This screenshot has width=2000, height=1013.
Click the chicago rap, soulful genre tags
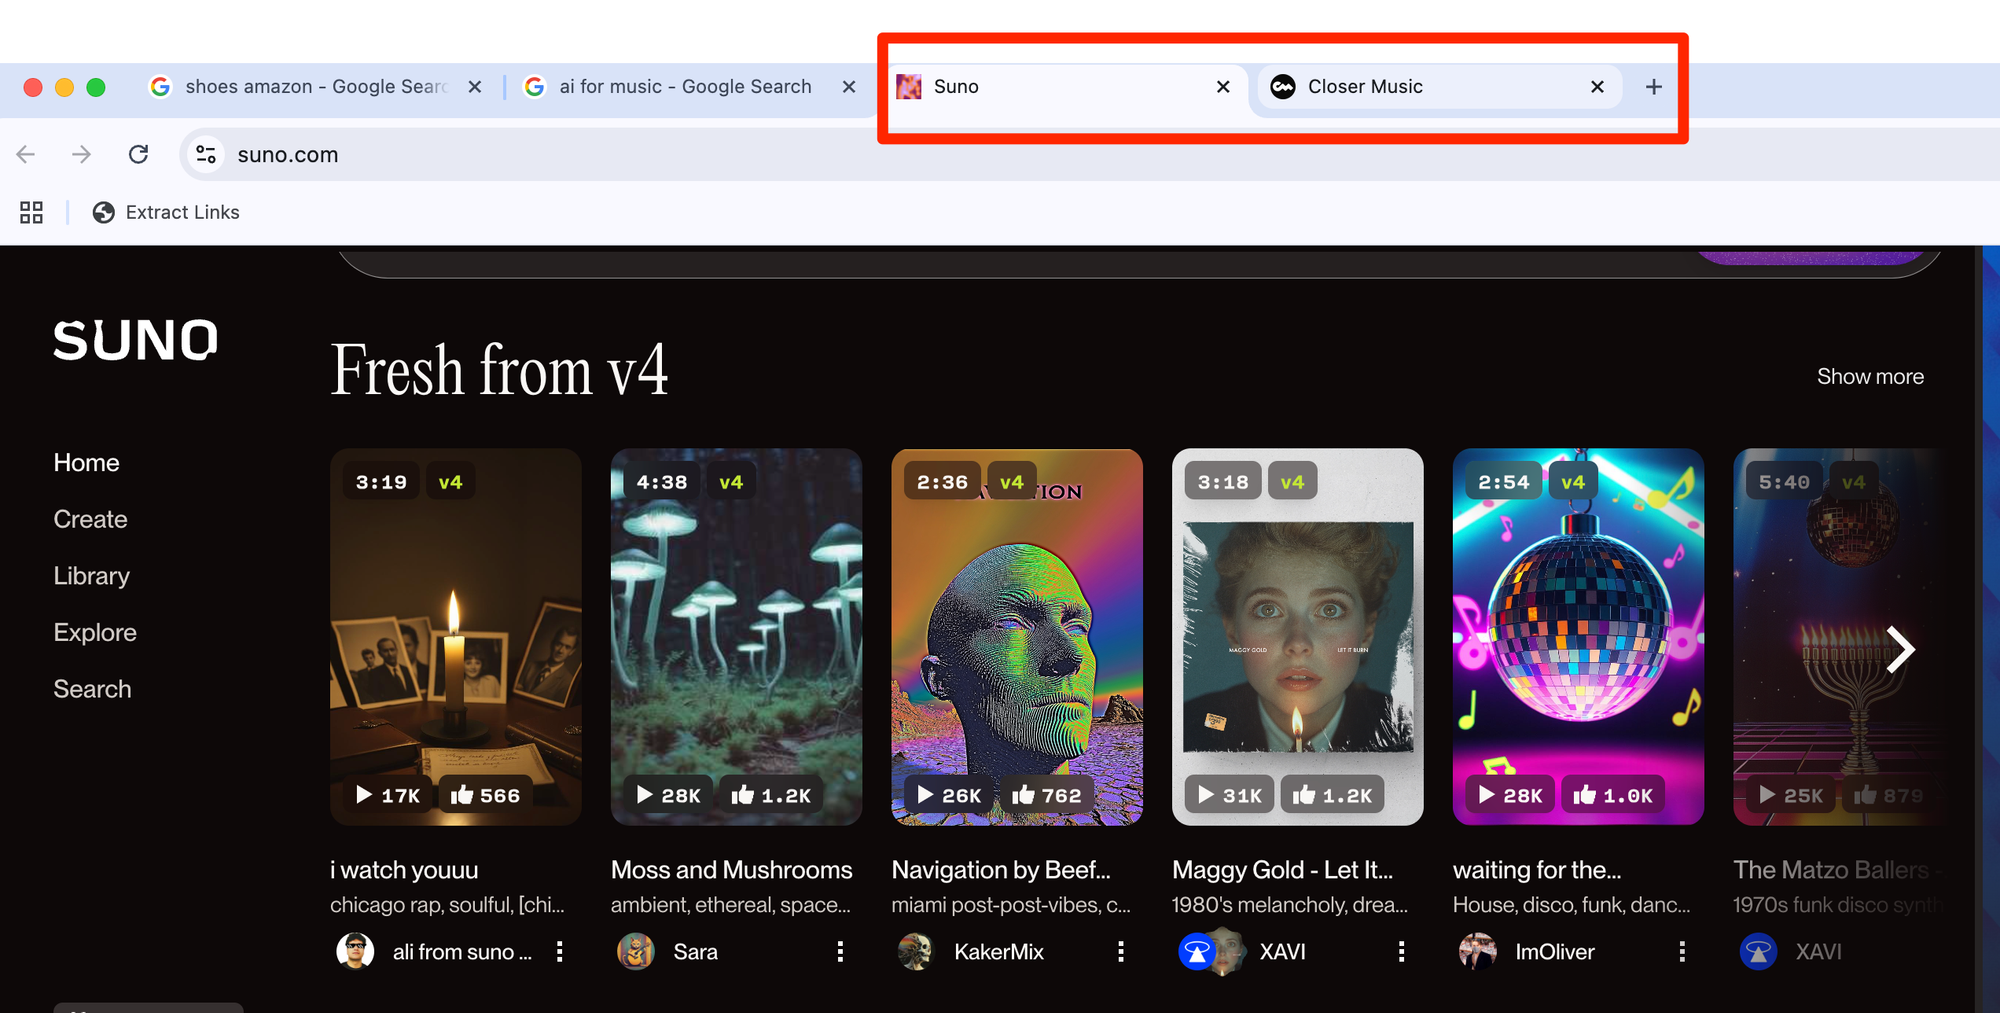pyautogui.click(x=448, y=905)
